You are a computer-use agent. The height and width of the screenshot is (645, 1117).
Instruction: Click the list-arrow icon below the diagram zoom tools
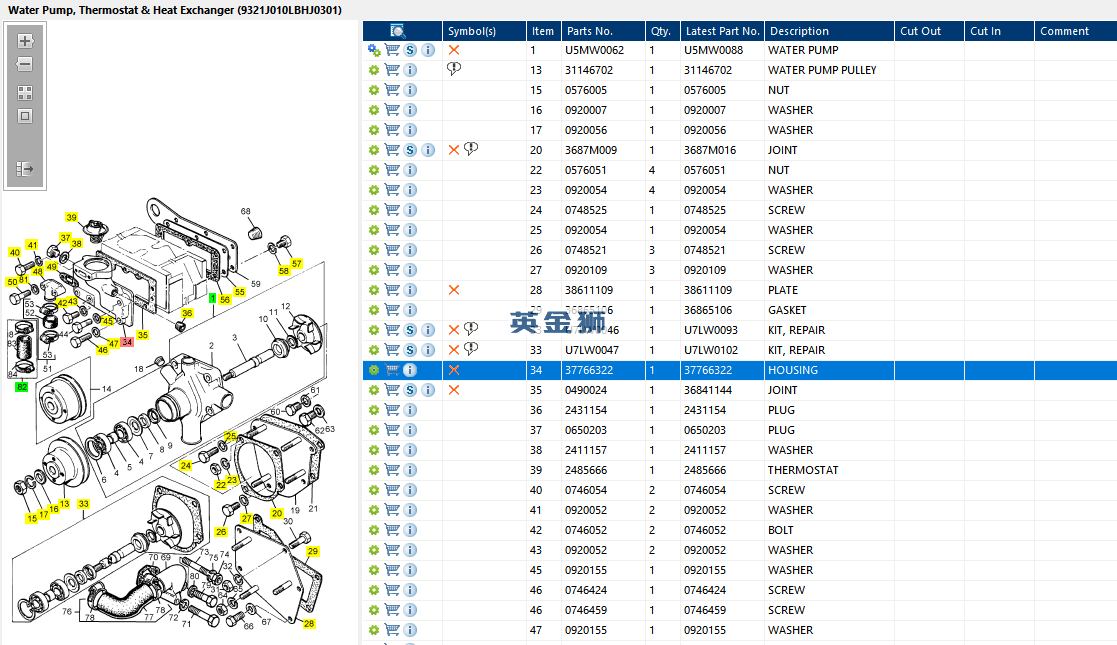pos(25,169)
